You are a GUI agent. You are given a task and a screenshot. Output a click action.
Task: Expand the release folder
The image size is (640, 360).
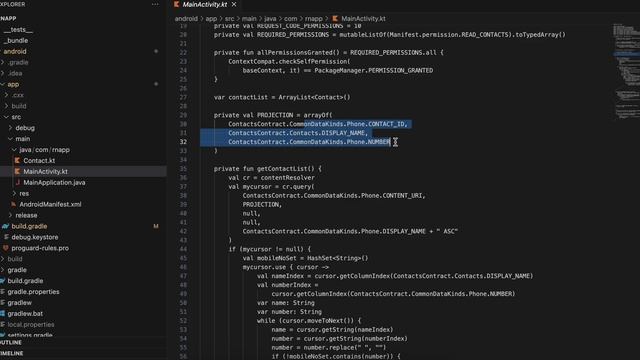(x=10, y=215)
